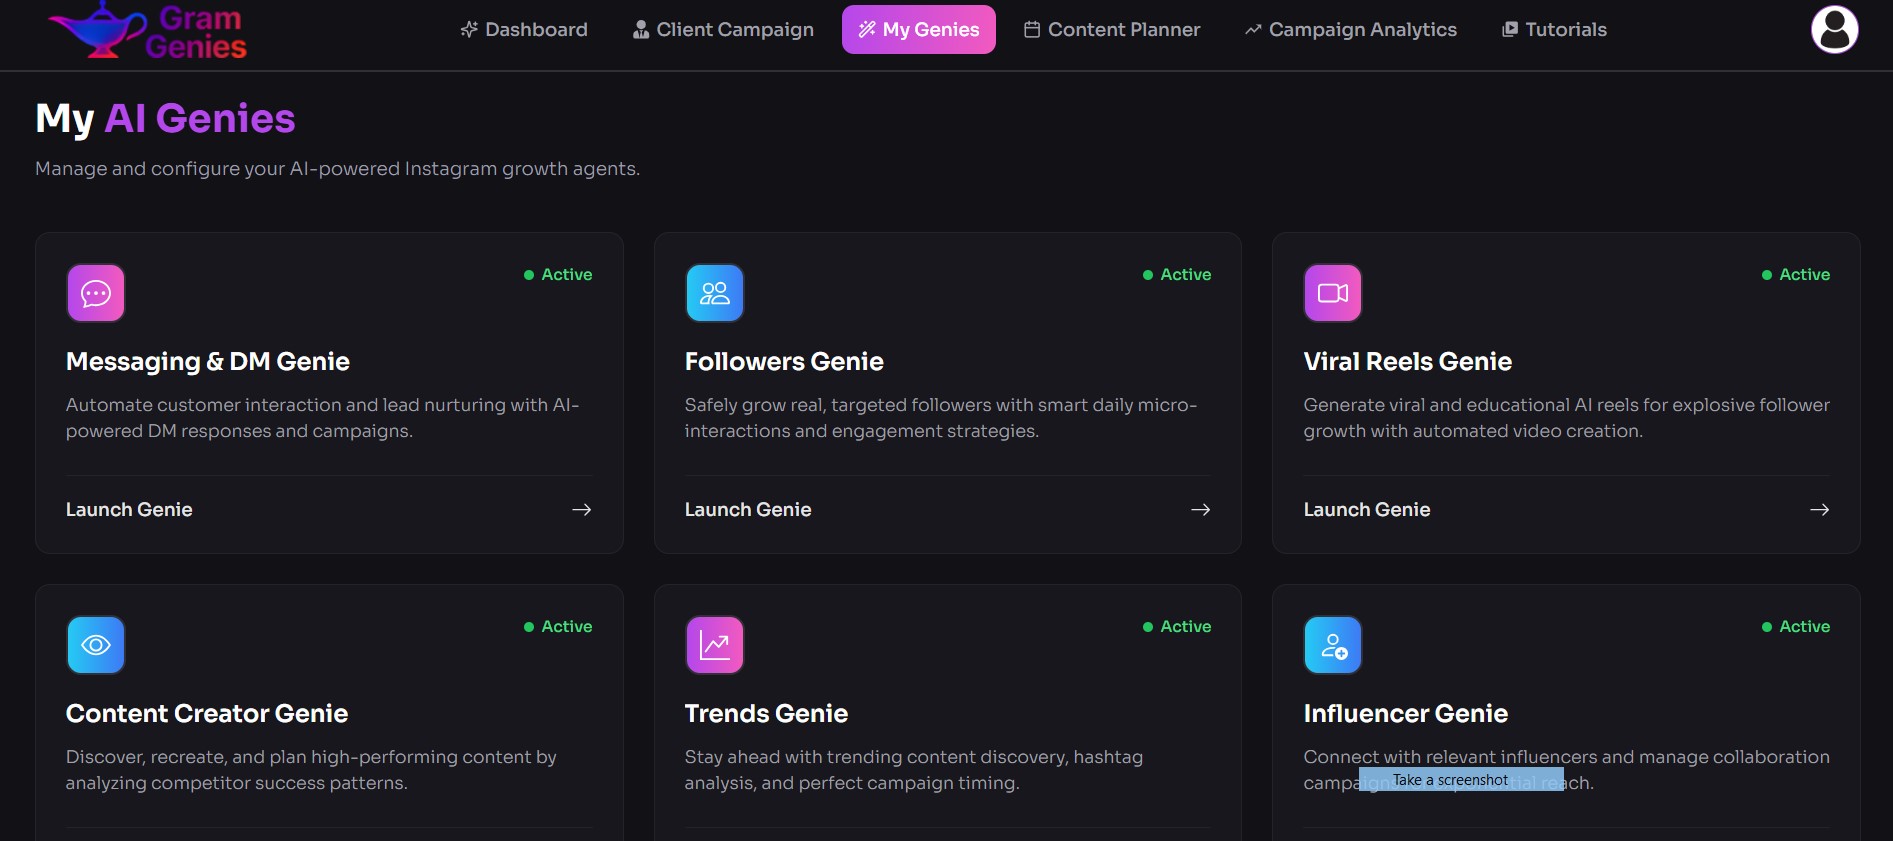The width and height of the screenshot is (1893, 841).
Task: Click the 'Manage and configure' subtitle text
Action: tap(338, 169)
